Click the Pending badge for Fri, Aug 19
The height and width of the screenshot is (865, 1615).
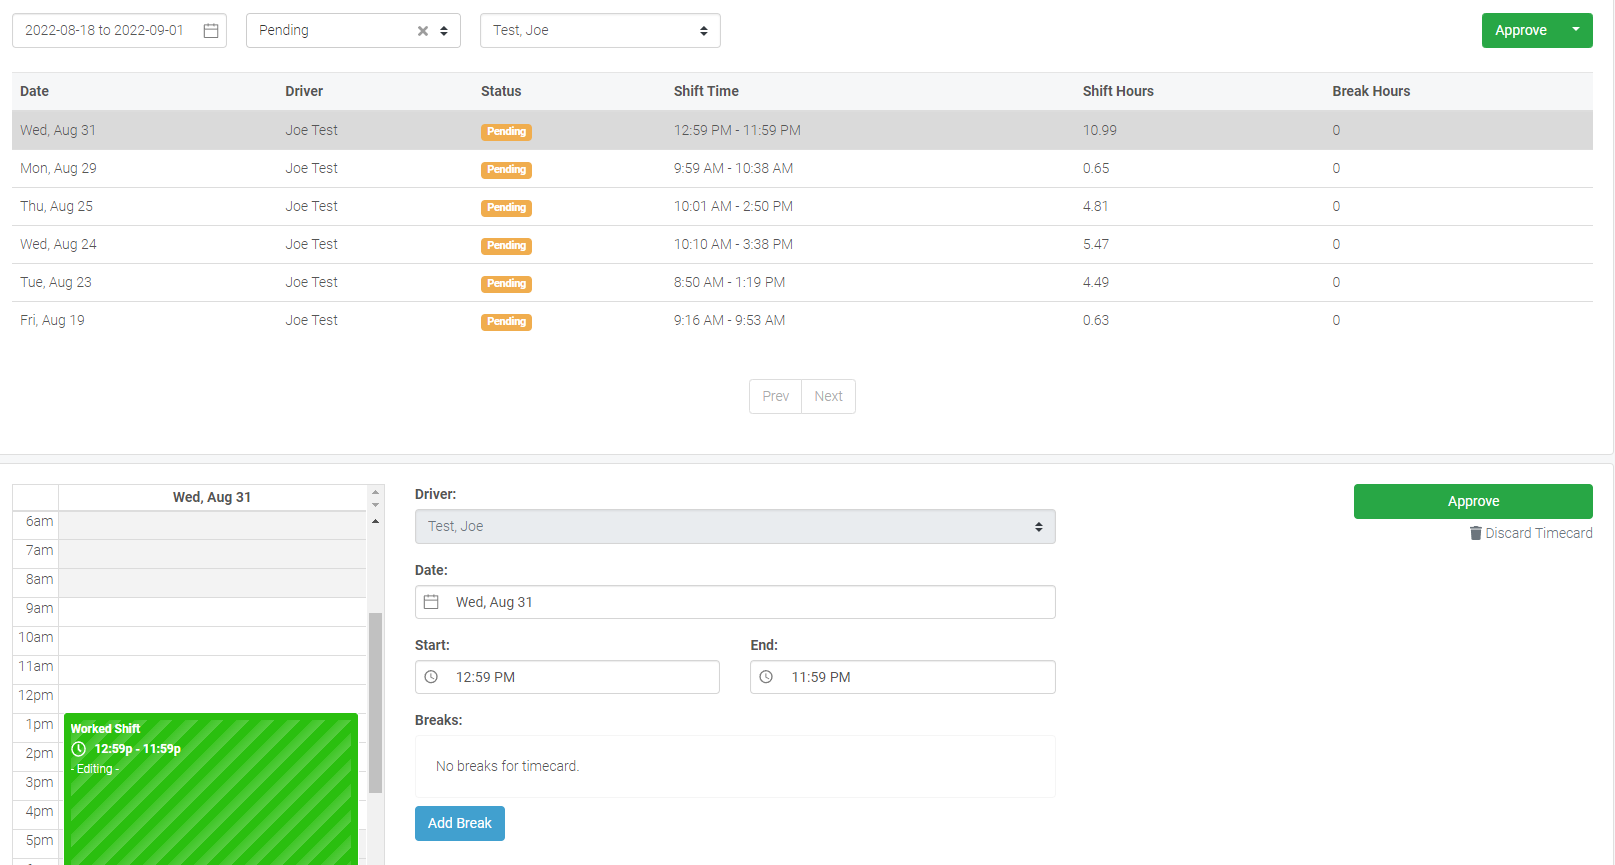(506, 322)
